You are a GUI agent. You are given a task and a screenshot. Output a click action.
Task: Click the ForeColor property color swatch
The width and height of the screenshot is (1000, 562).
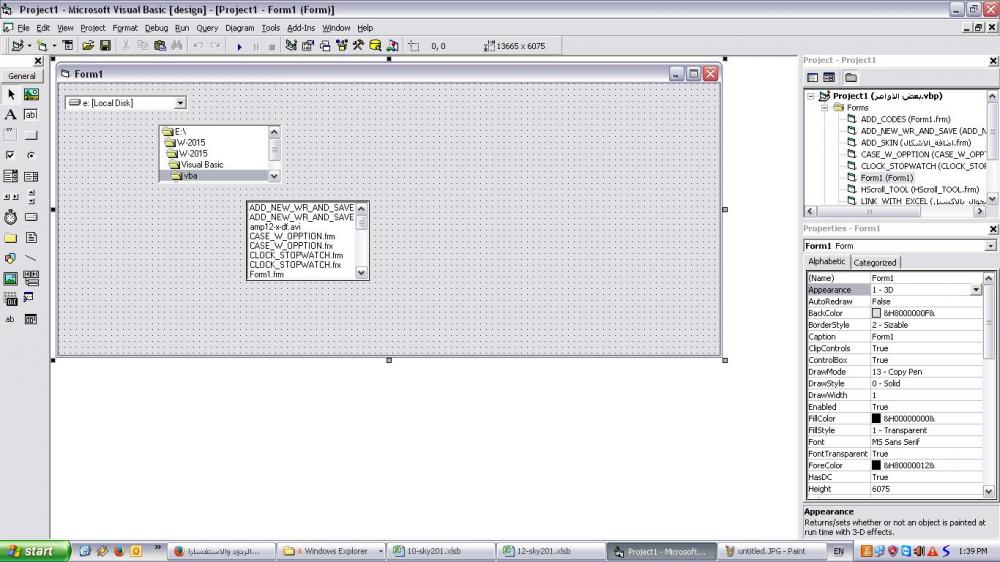(876, 466)
